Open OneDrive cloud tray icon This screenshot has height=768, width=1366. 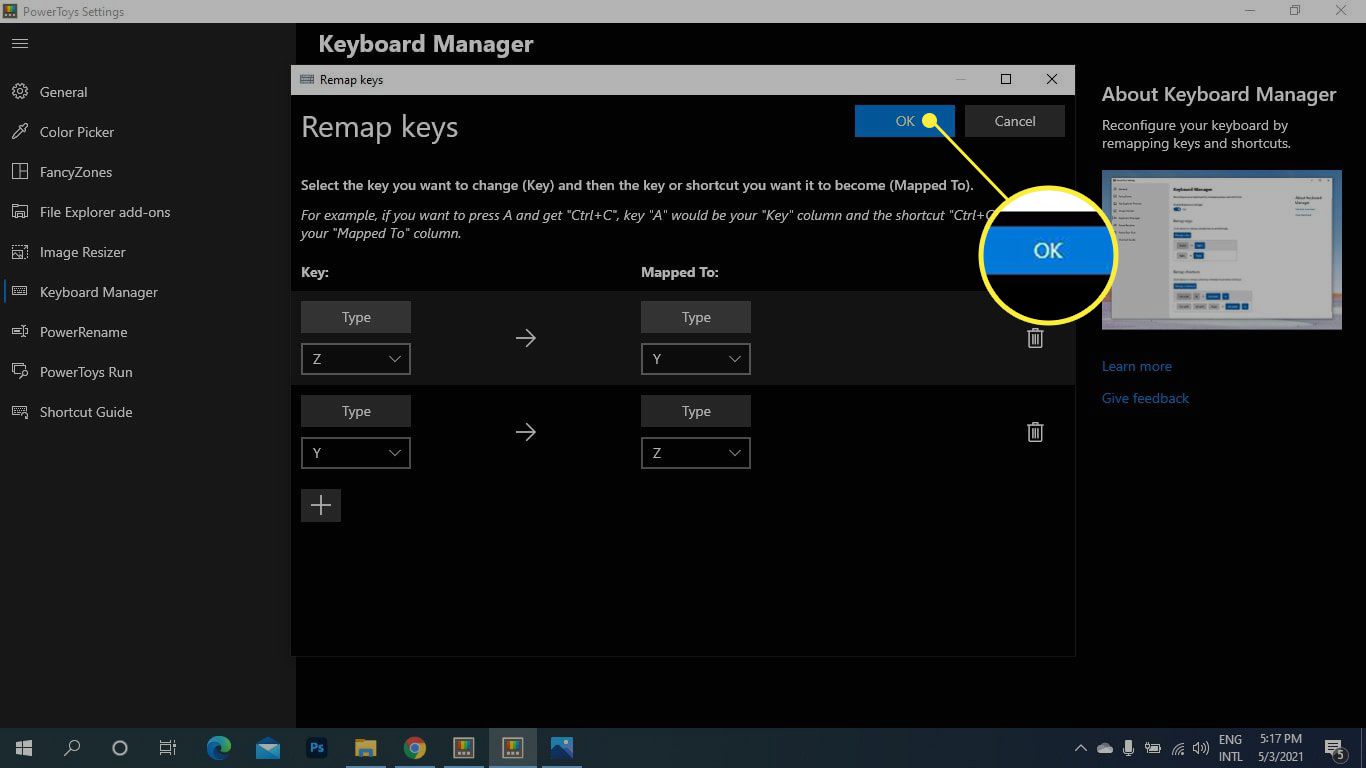(x=1105, y=748)
